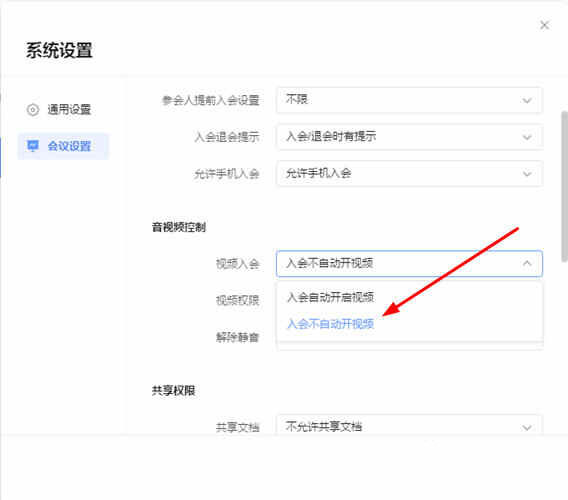Click the 通用设置 gear icon
This screenshot has width=568, height=500.
point(33,109)
